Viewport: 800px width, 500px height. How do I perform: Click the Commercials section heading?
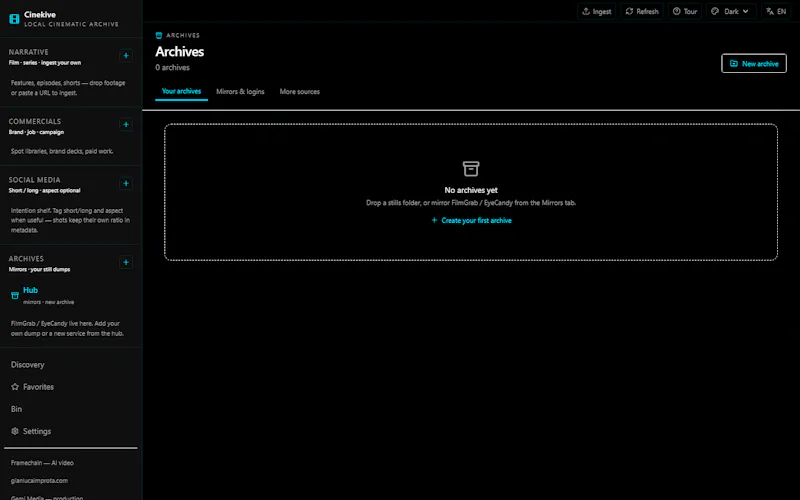tap(35, 121)
